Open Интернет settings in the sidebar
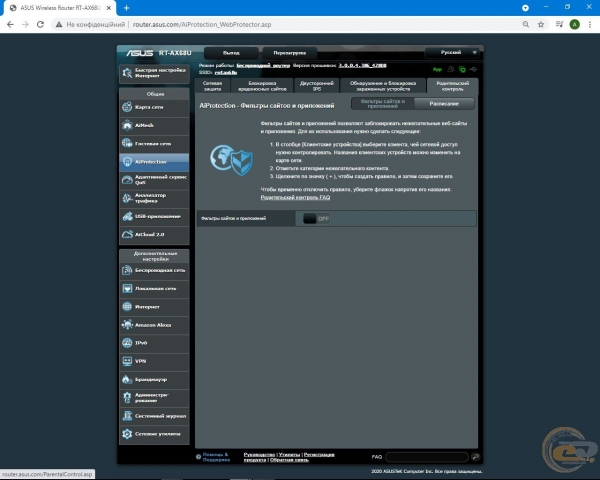The height and width of the screenshot is (480, 600). [x=154, y=307]
